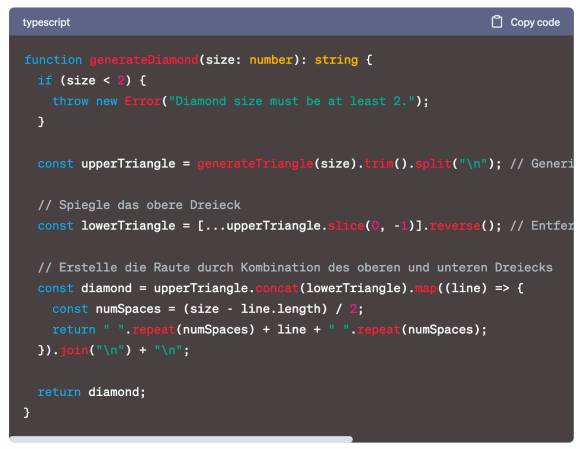Click the lowerTriangle variable declaration

(x=128, y=225)
